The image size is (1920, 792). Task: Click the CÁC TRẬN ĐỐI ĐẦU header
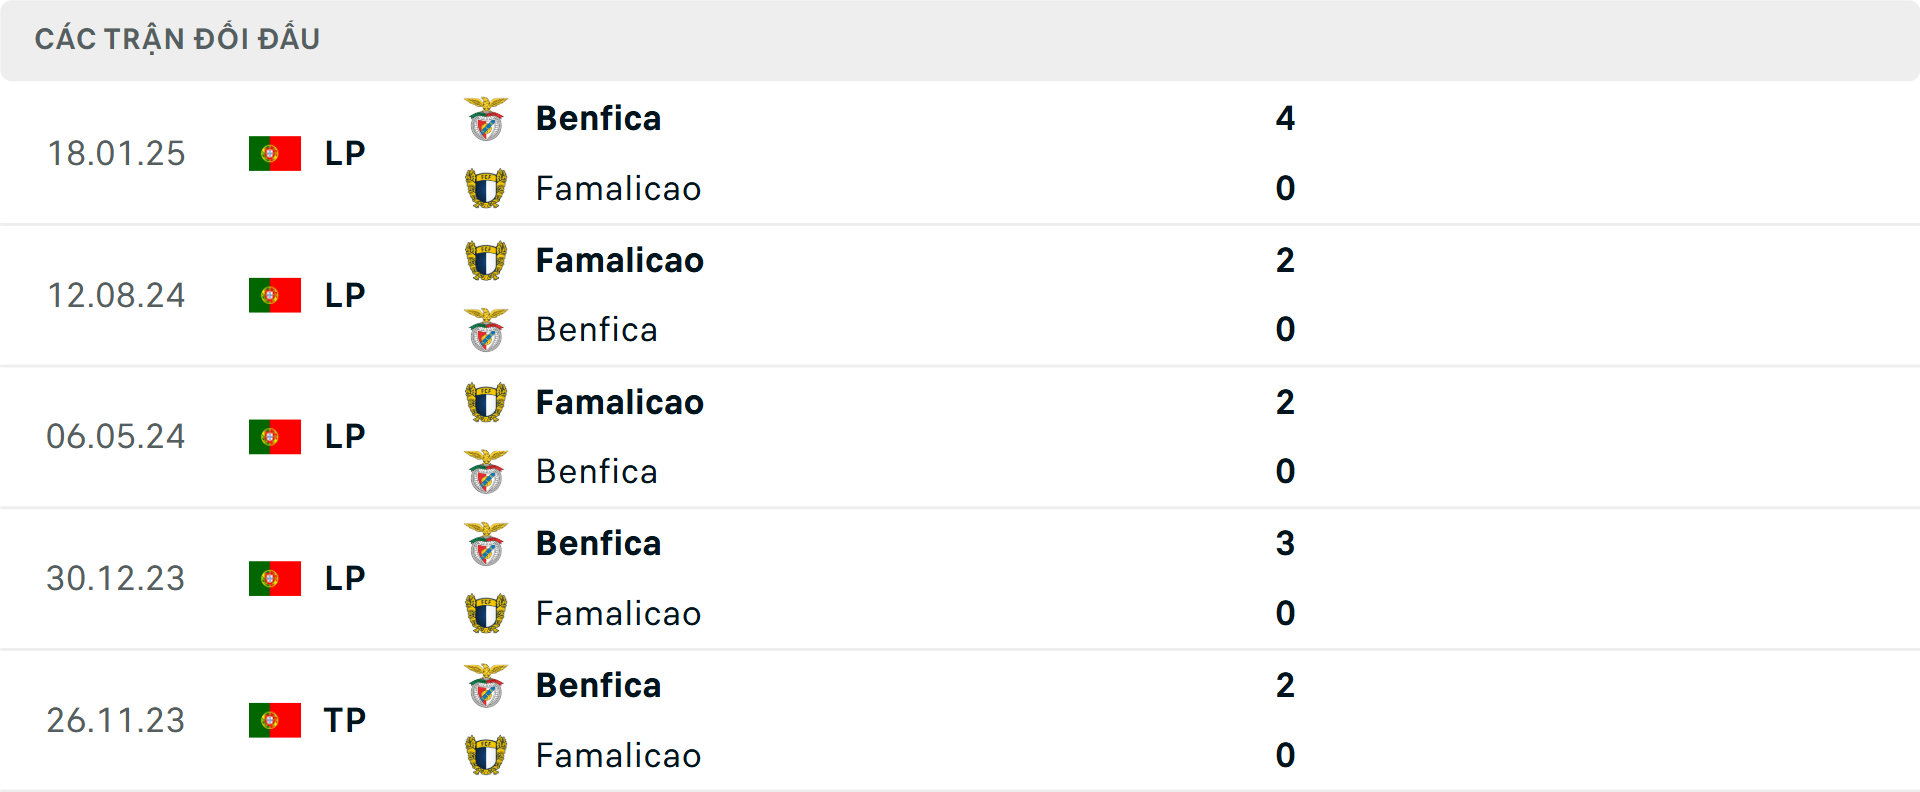[178, 38]
